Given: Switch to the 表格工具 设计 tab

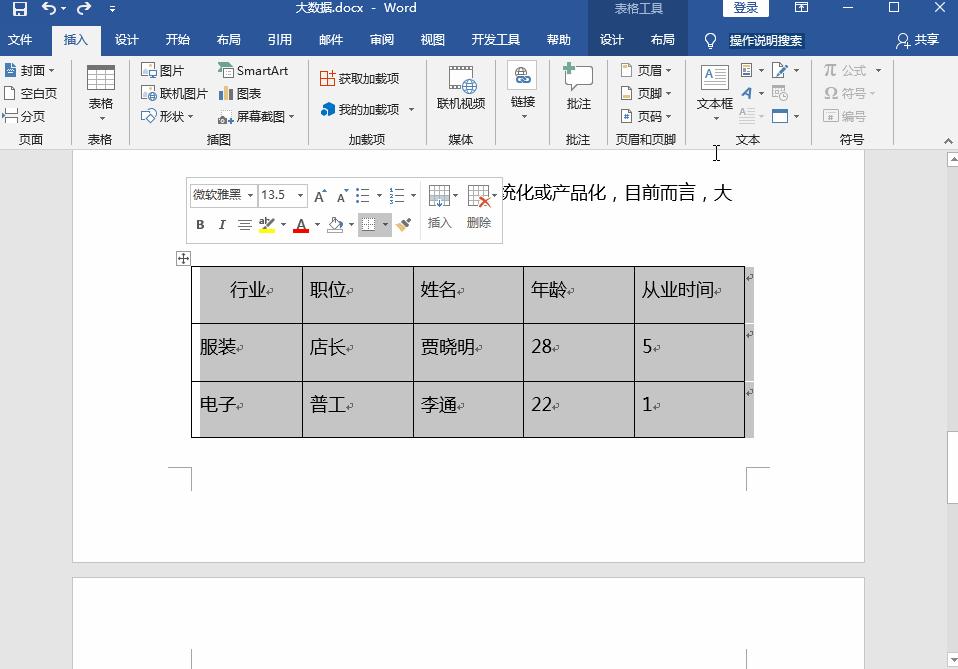Looking at the screenshot, I should [613, 40].
